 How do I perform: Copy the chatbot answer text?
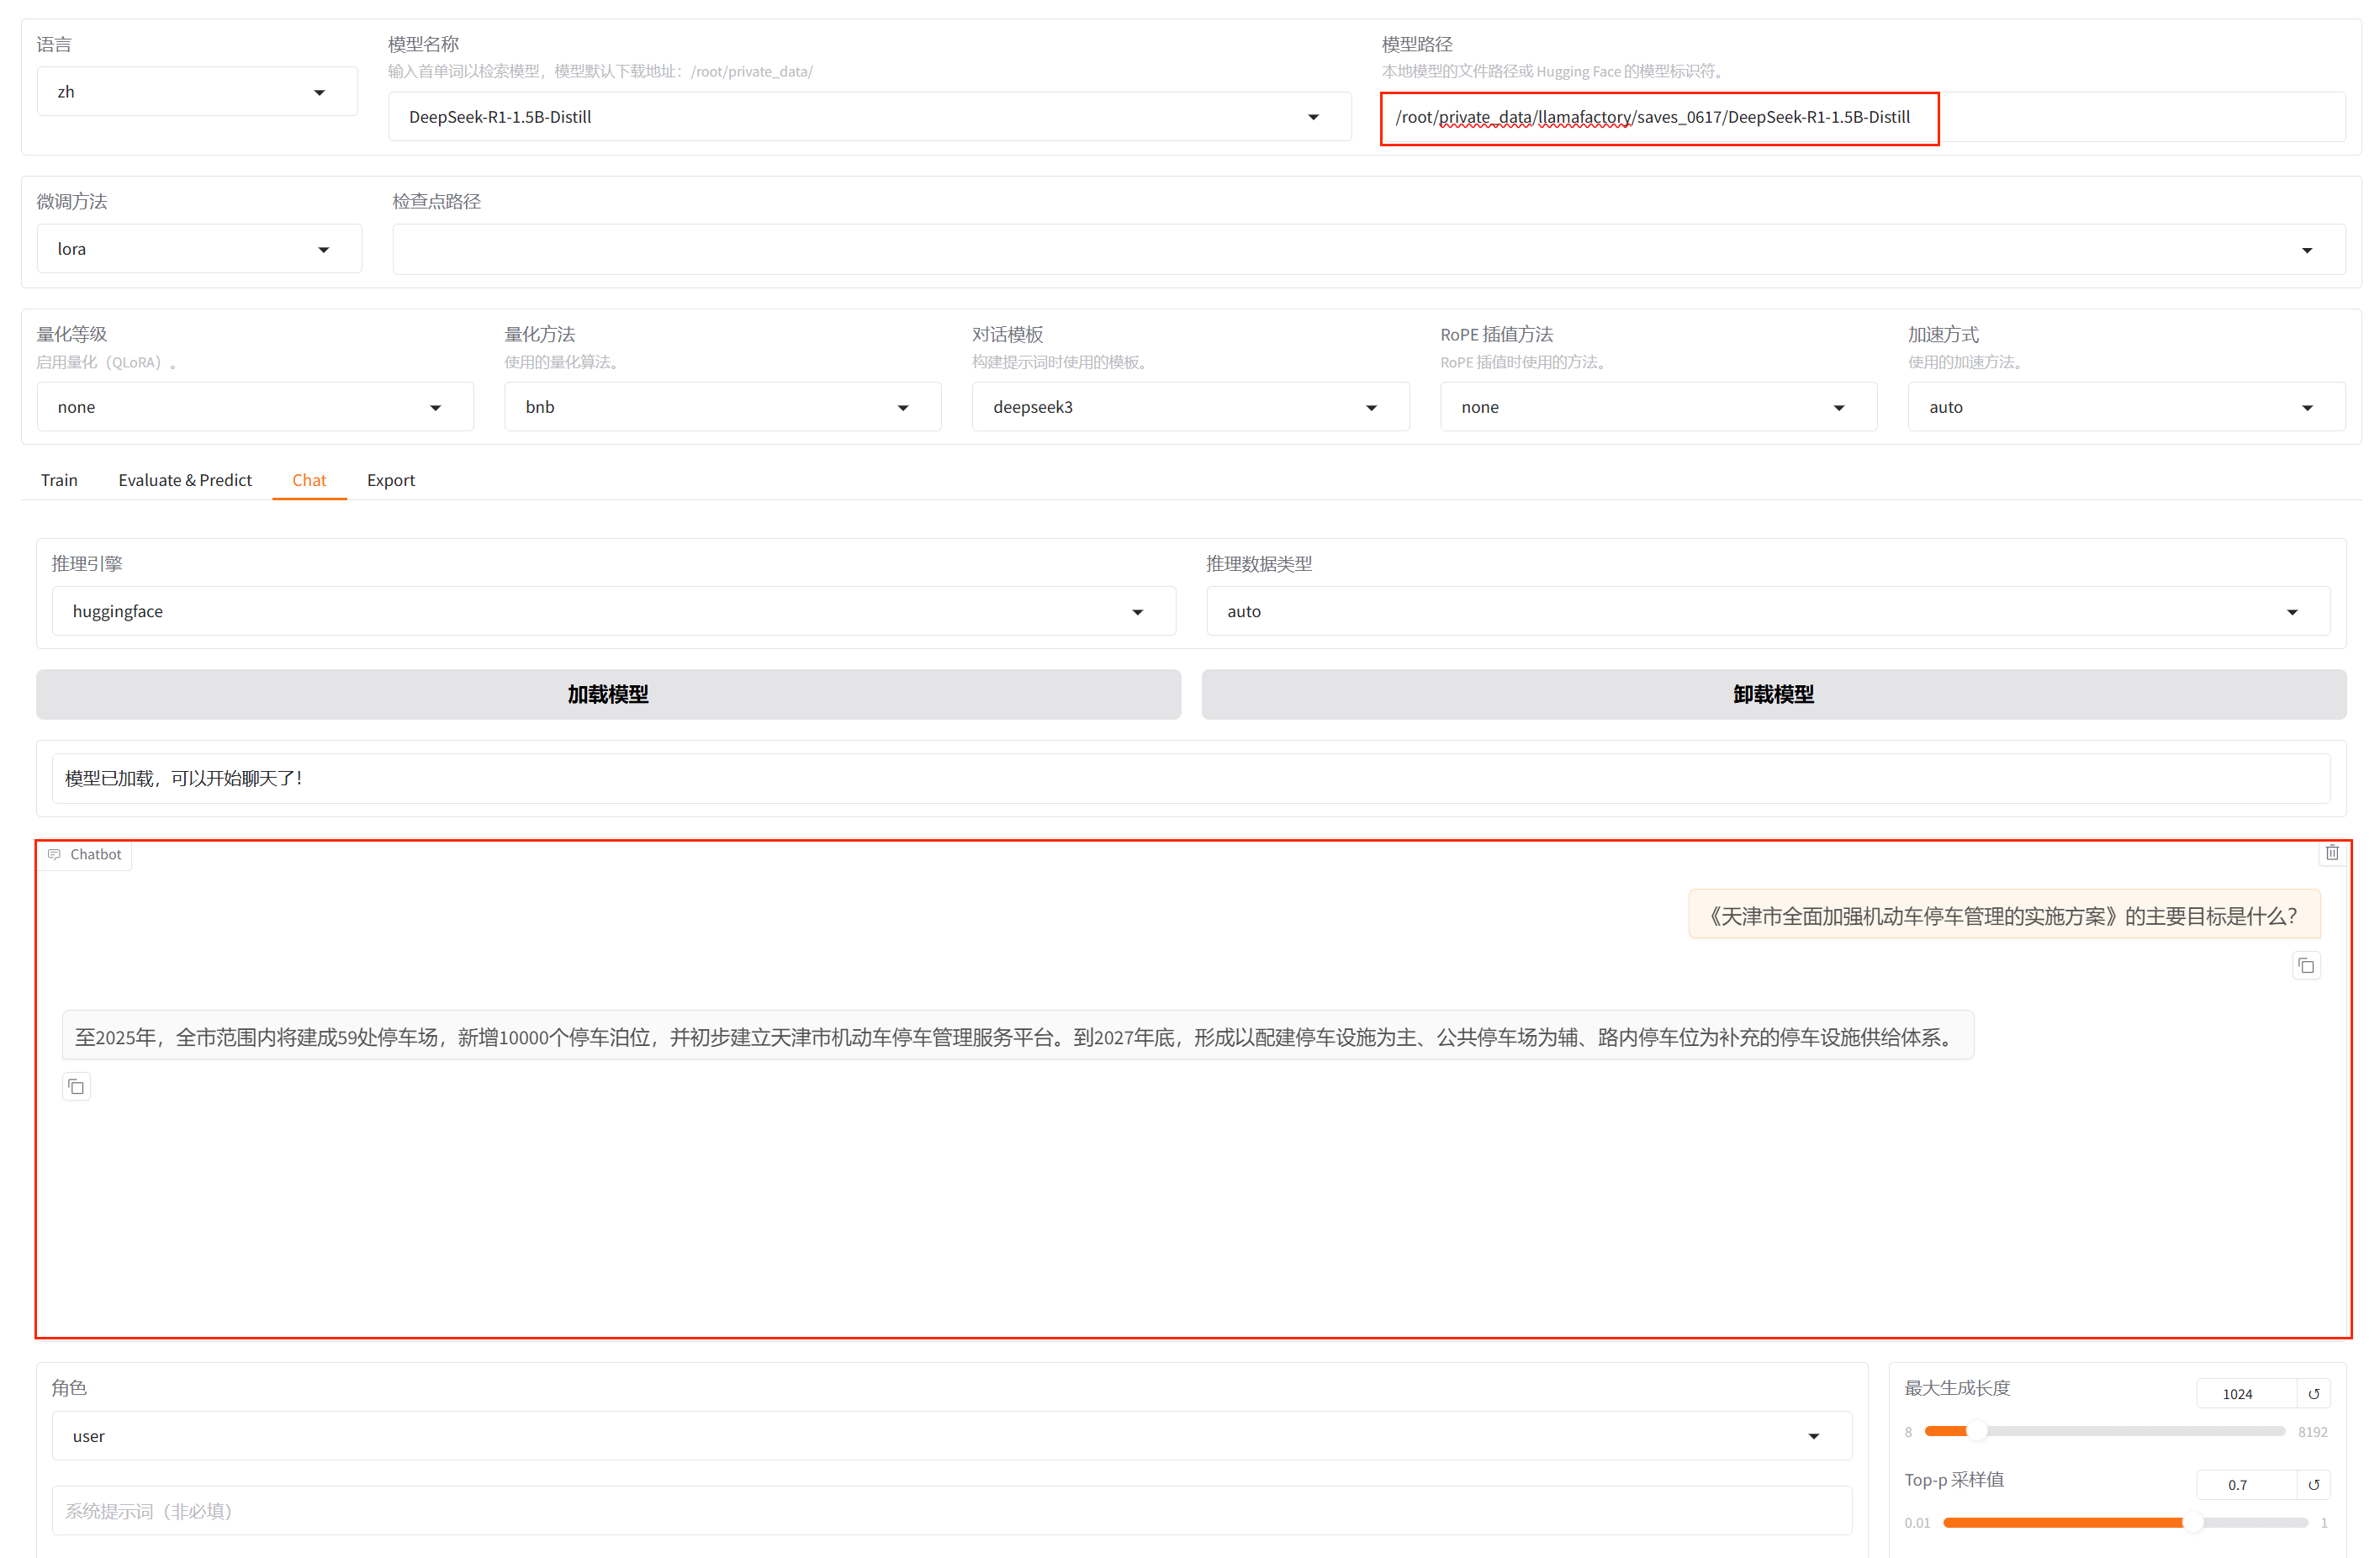76,1086
